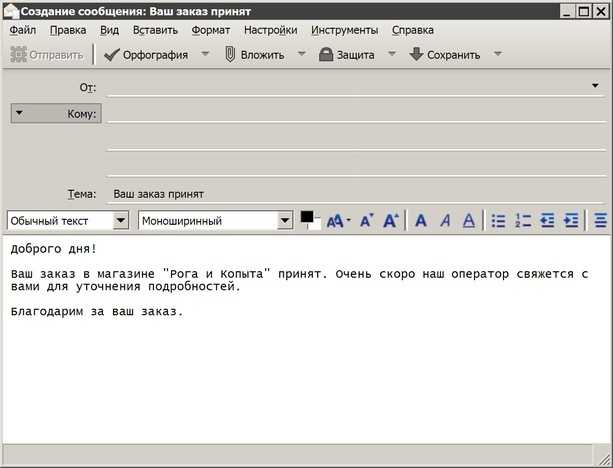Decrease text indent (outdent)
The width and height of the screenshot is (613, 468).
[x=547, y=221]
